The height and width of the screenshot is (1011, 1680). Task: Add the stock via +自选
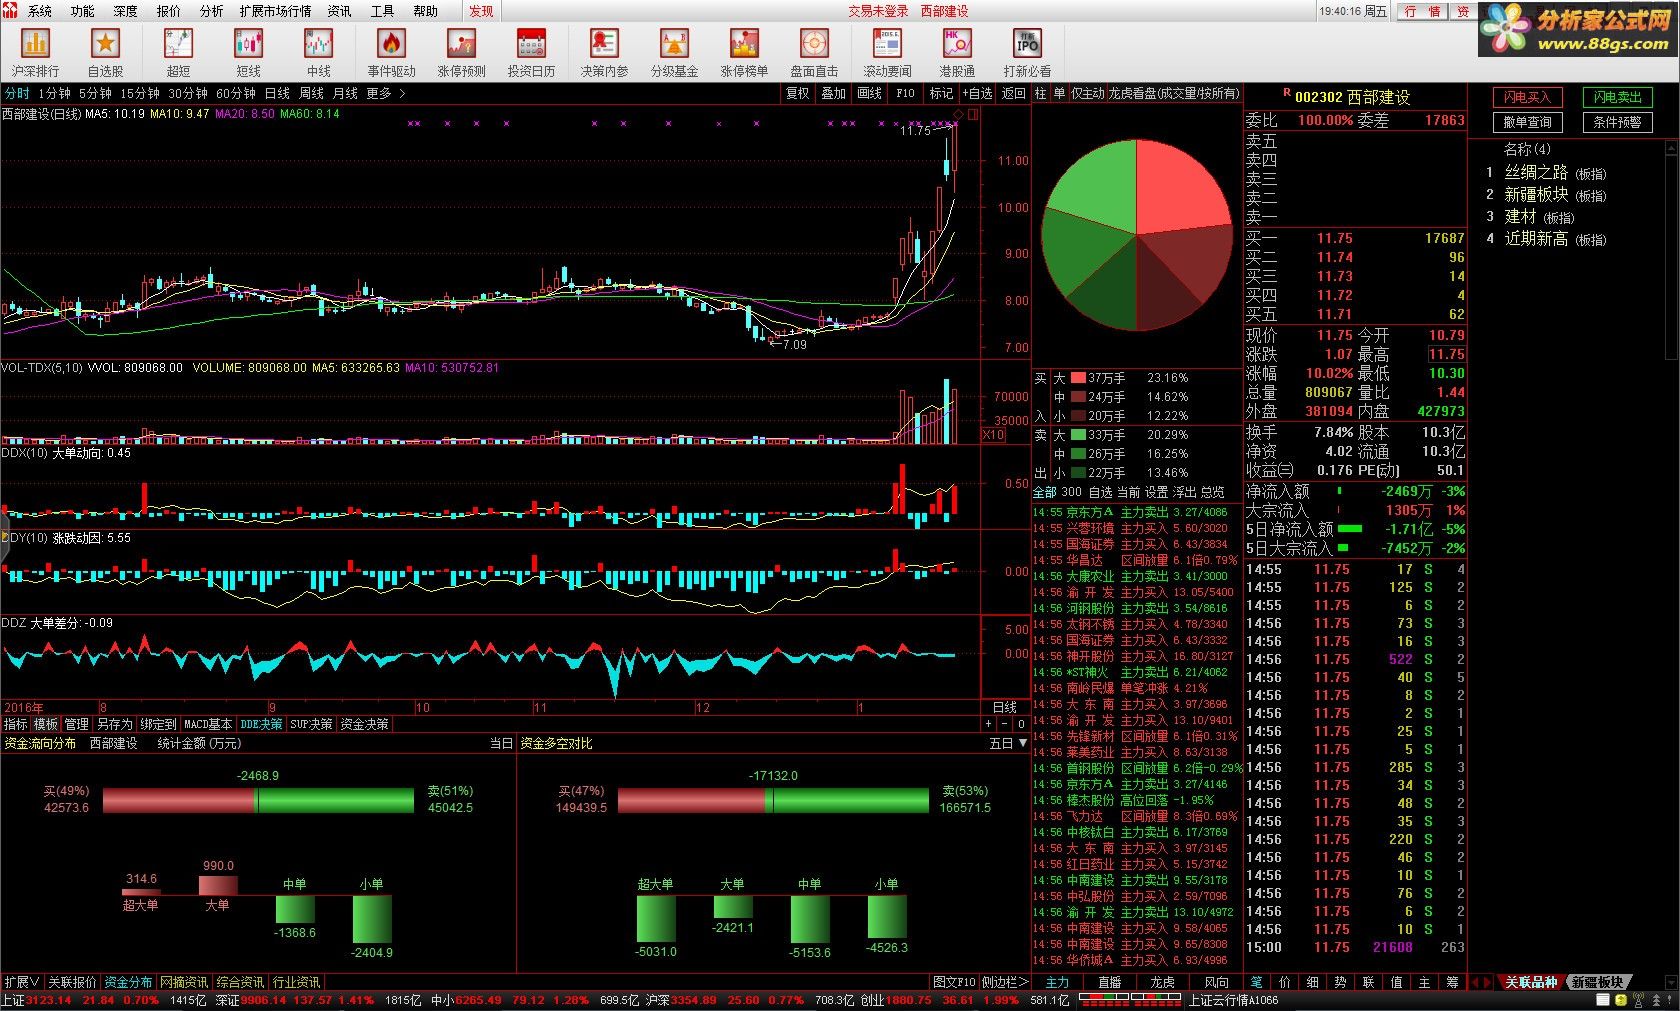coord(977,93)
